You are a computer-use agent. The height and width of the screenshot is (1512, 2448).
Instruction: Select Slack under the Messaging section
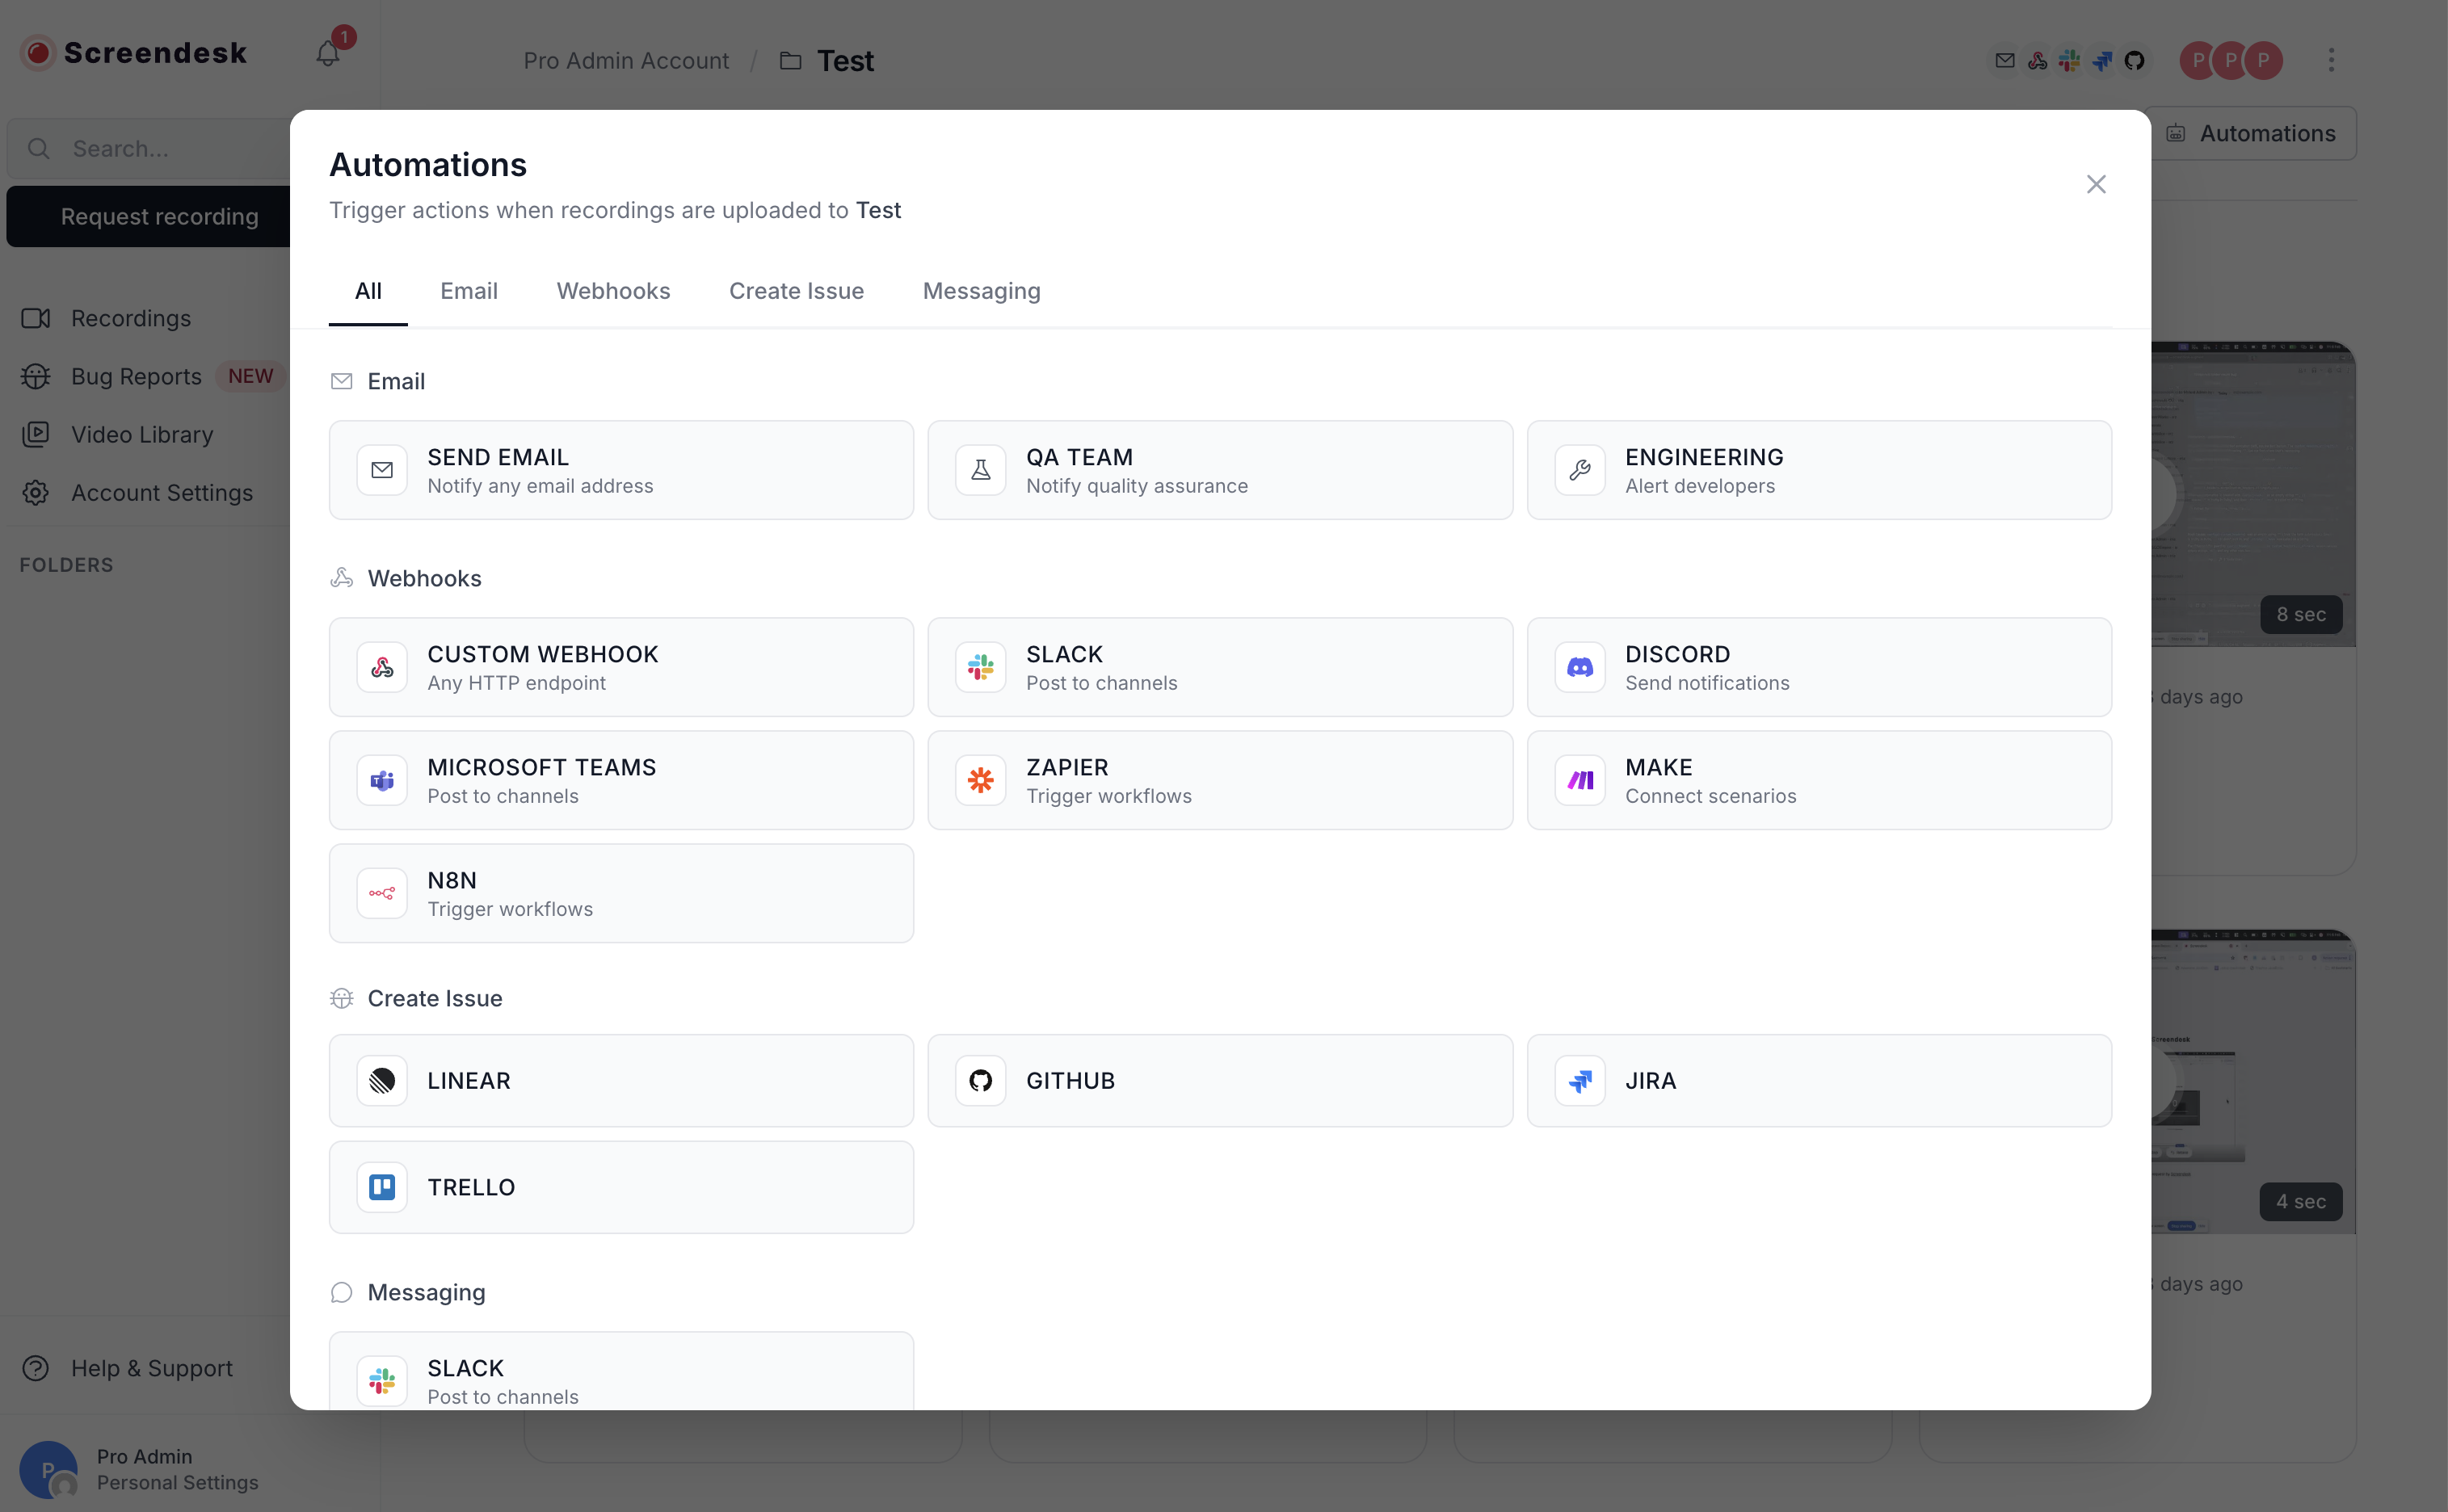point(621,1380)
